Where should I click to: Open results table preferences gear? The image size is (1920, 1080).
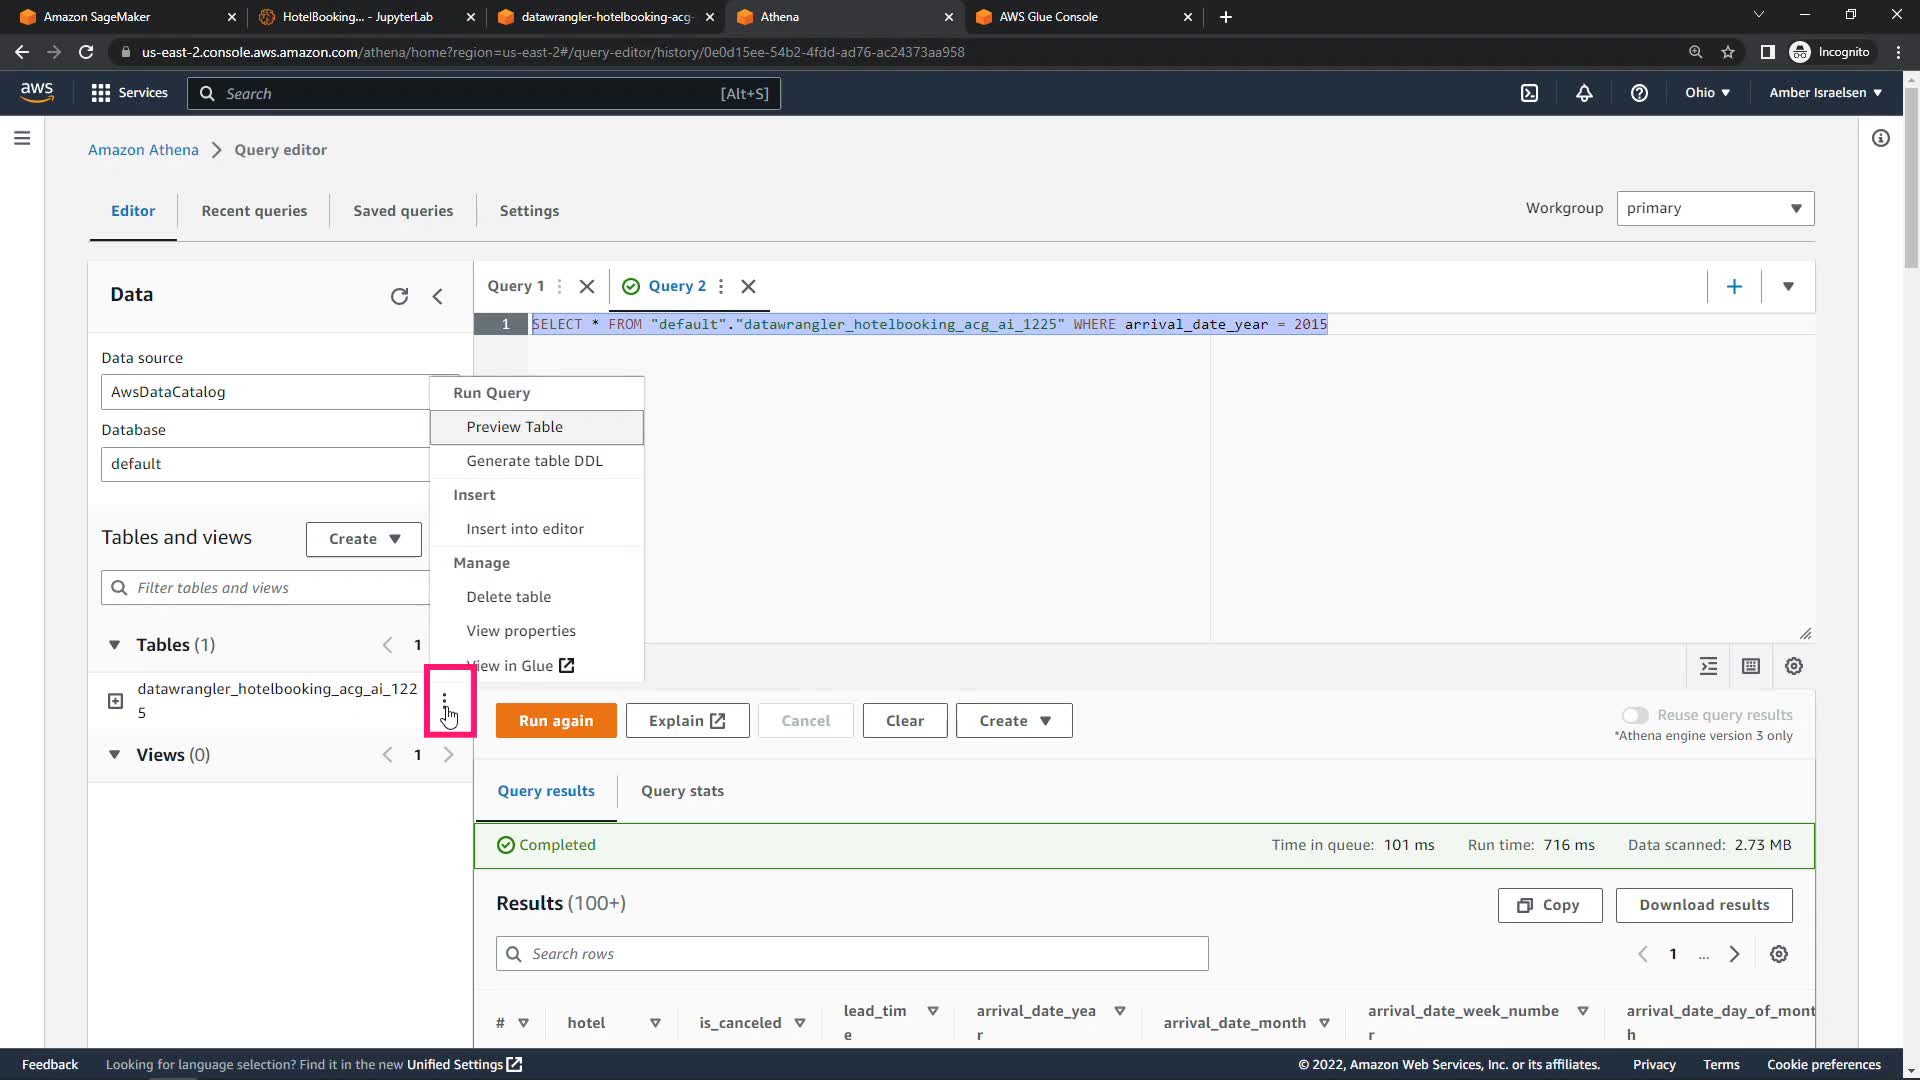[1778, 954]
